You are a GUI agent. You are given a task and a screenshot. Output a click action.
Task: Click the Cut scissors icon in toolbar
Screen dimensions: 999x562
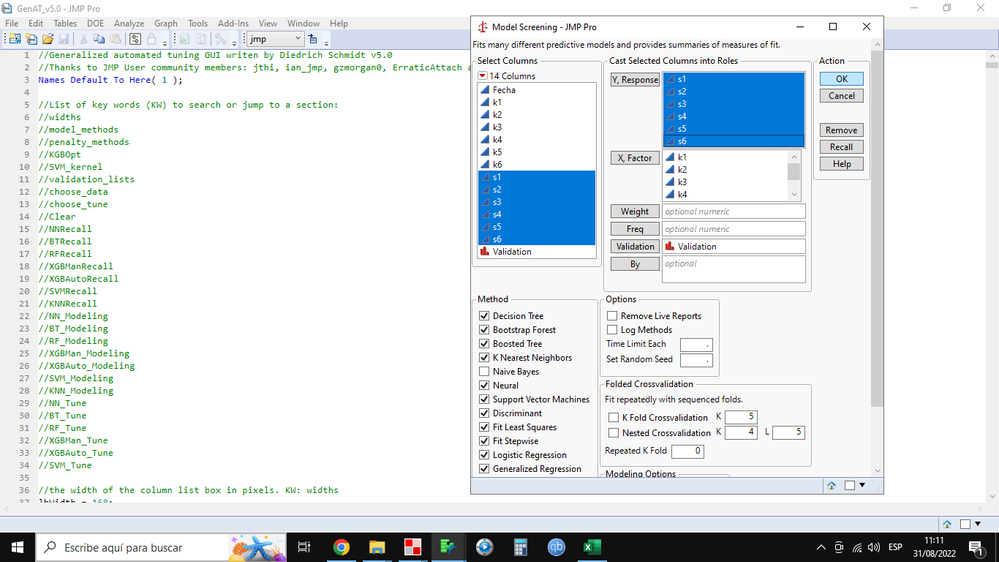click(x=84, y=39)
